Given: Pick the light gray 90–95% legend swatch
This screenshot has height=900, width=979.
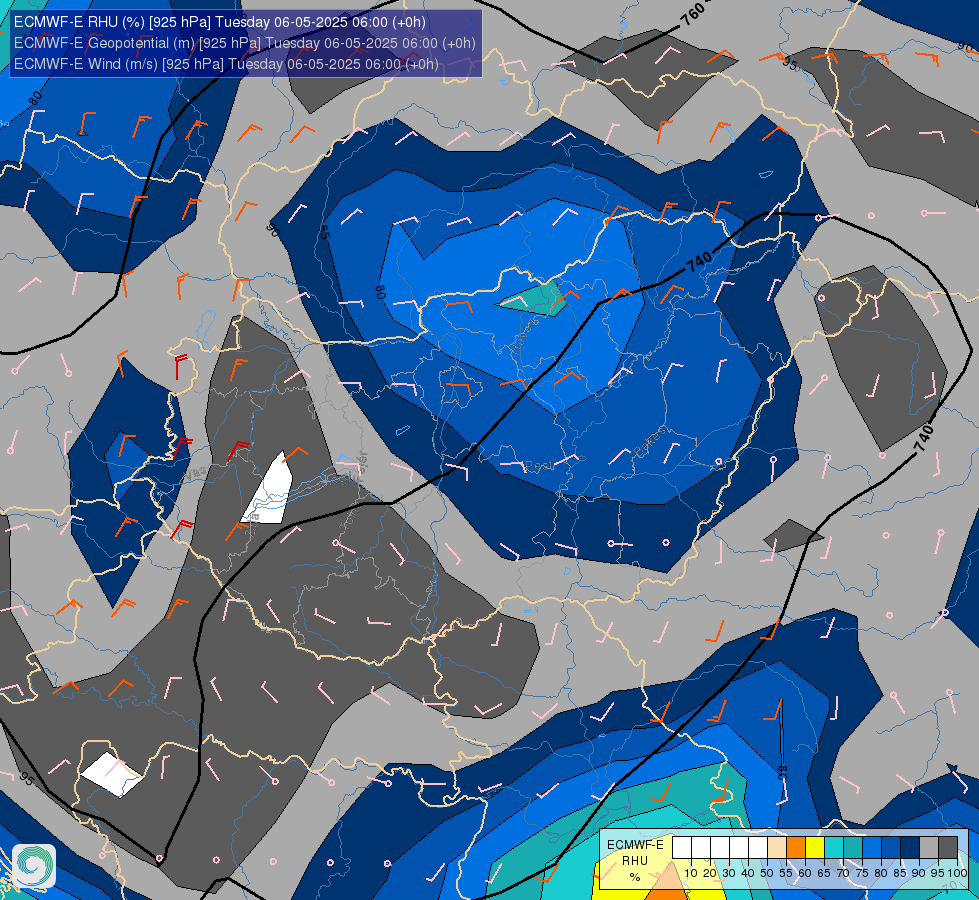Looking at the screenshot, I should (x=929, y=848).
